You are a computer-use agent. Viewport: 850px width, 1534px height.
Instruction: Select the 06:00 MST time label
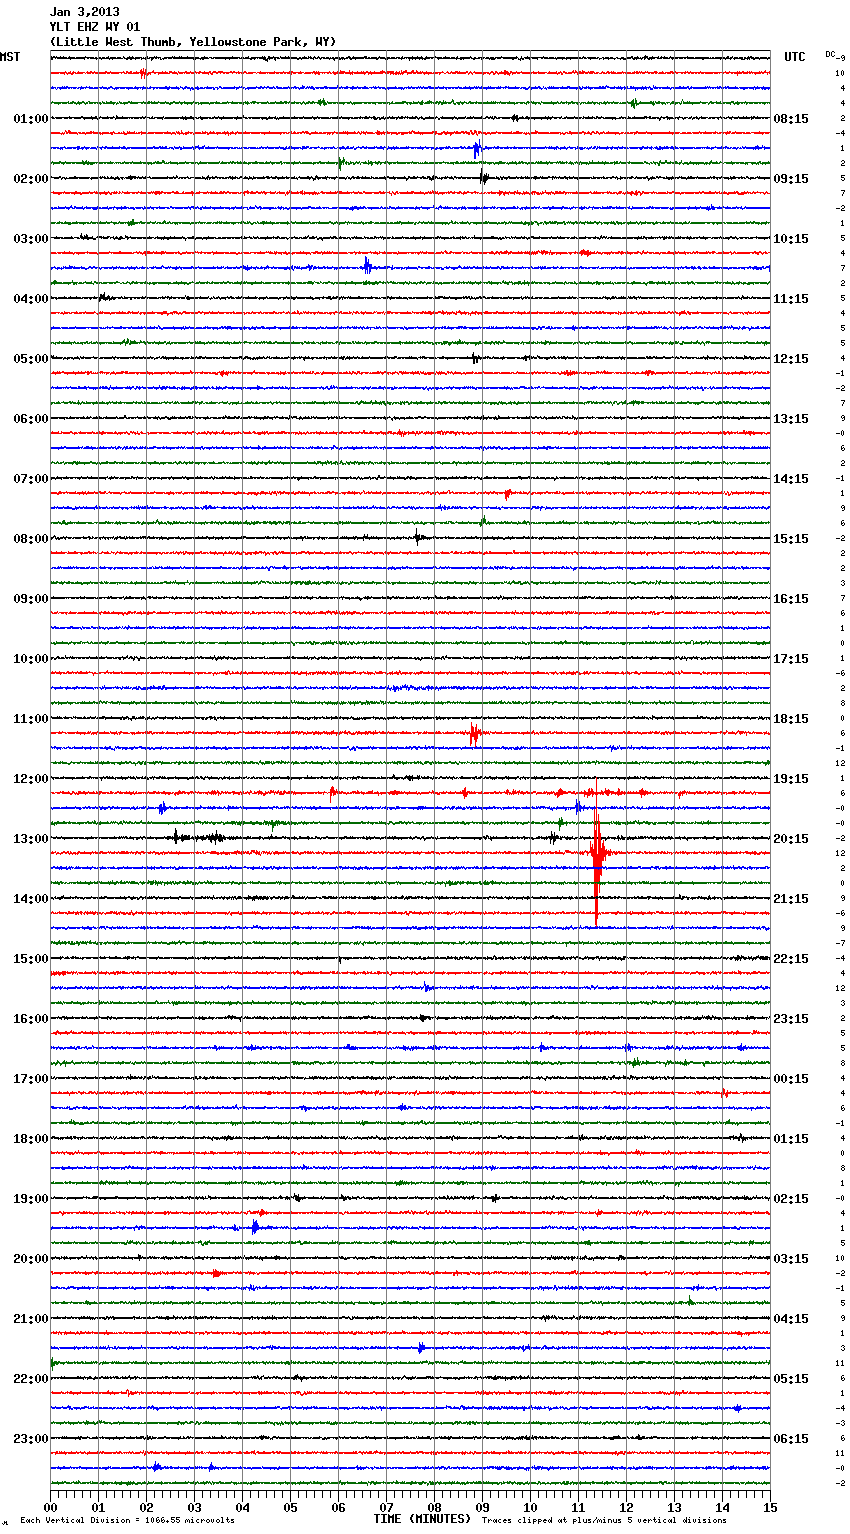pos(31,419)
